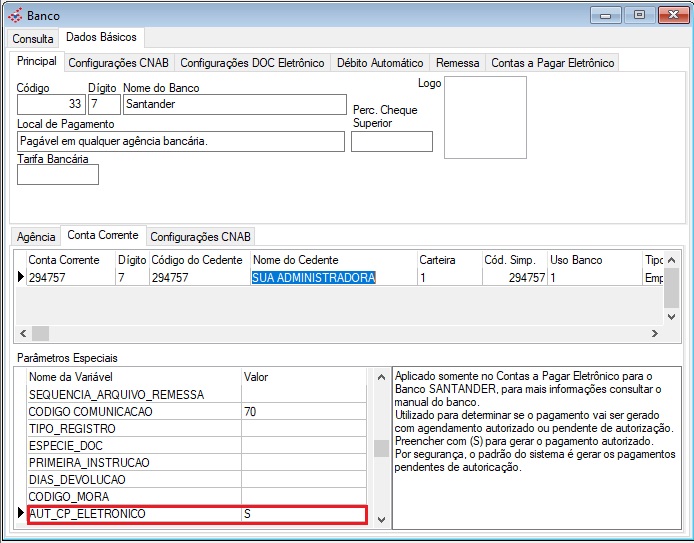The height and width of the screenshot is (543, 694).
Task: Select the AUT_CP_ELETRONICO value cell
Action: point(303,514)
